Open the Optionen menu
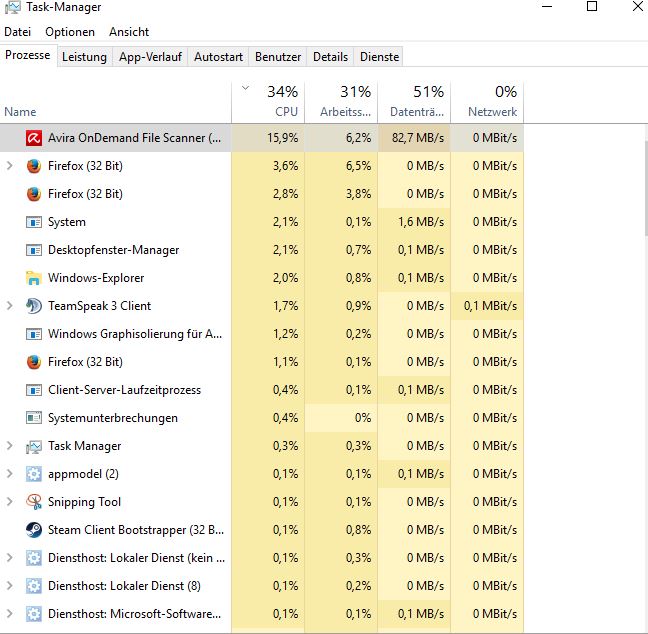Viewport: 648px width, 634px height. click(x=70, y=32)
